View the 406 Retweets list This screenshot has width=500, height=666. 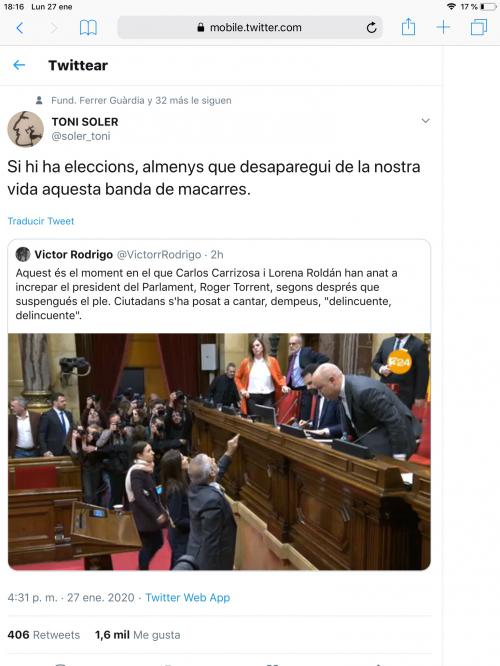coord(44,635)
